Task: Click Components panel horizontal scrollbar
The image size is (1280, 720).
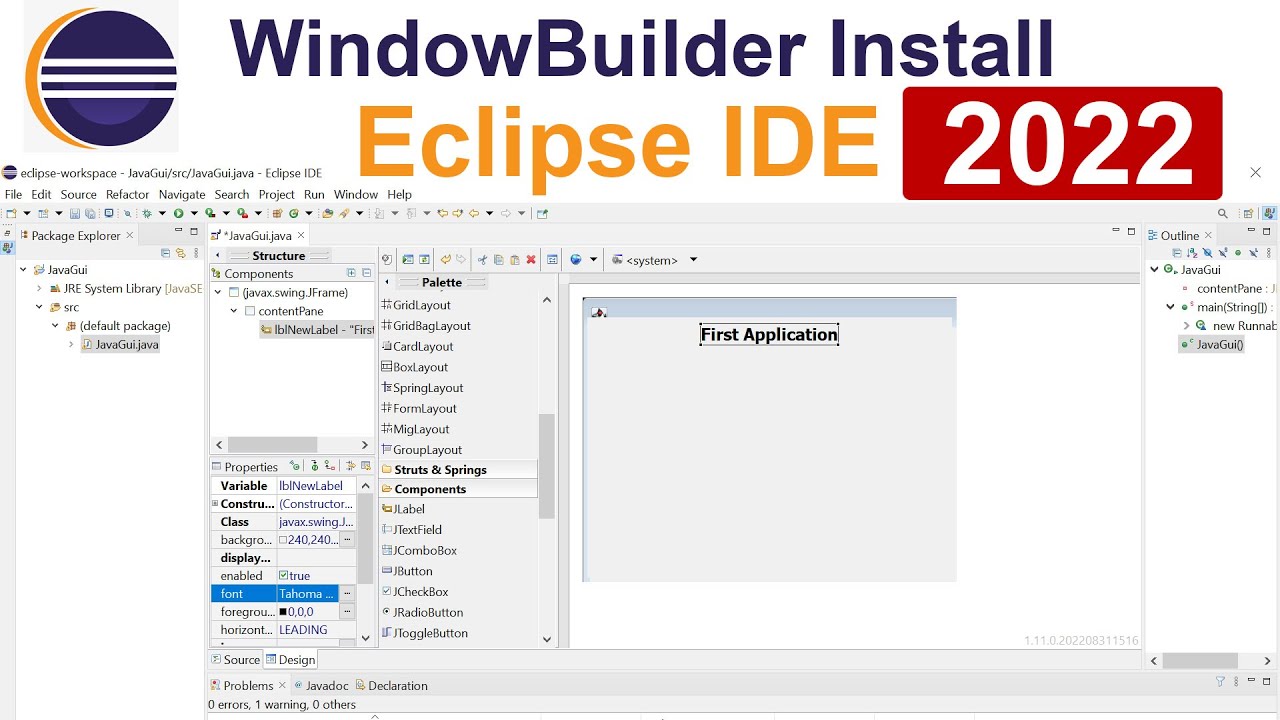Action: pyautogui.click(x=272, y=445)
